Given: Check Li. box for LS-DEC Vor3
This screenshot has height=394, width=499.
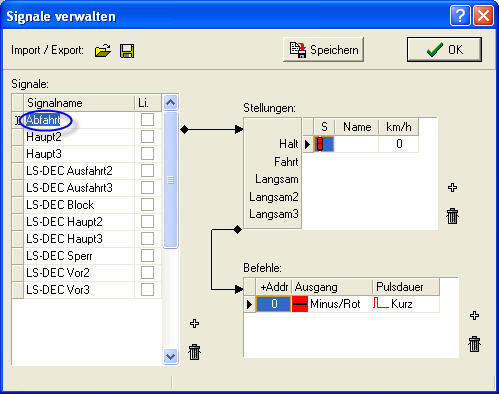Looking at the screenshot, I should [x=147, y=290].
